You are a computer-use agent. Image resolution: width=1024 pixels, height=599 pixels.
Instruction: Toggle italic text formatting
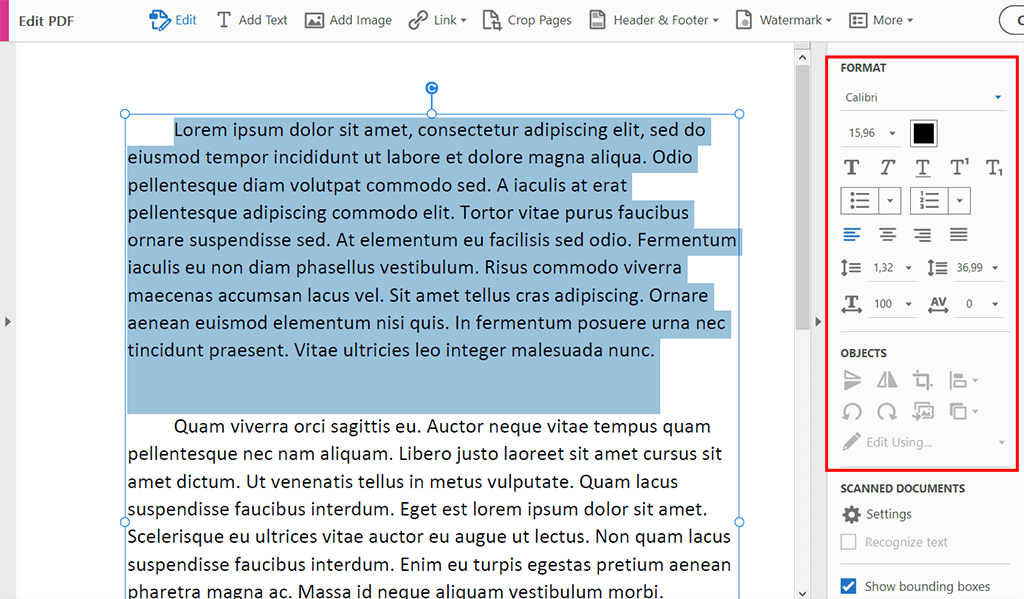pyautogui.click(x=887, y=168)
